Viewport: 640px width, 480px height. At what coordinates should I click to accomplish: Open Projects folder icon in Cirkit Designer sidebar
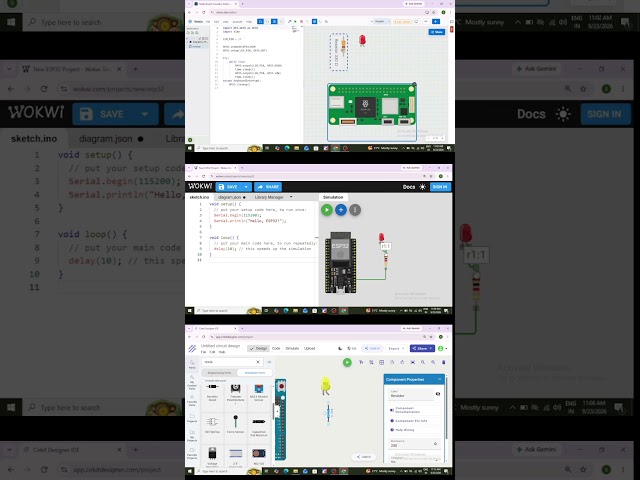pos(192,418)
